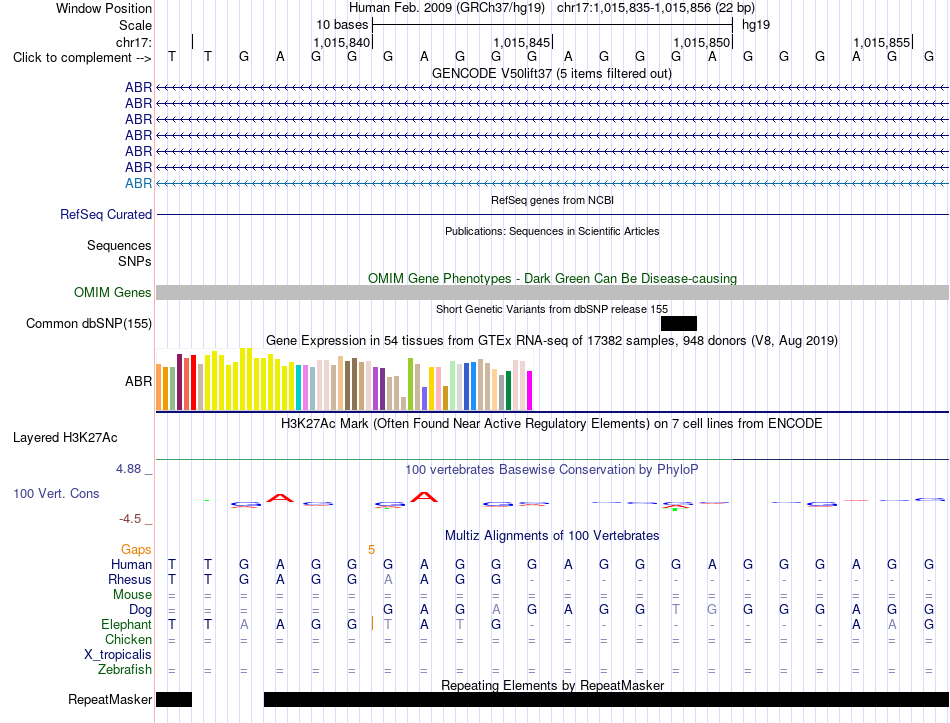This screenshot has height=723, width=950.
Task: Click the ABR label beside GTEx chart
Action: click(138, 381)
